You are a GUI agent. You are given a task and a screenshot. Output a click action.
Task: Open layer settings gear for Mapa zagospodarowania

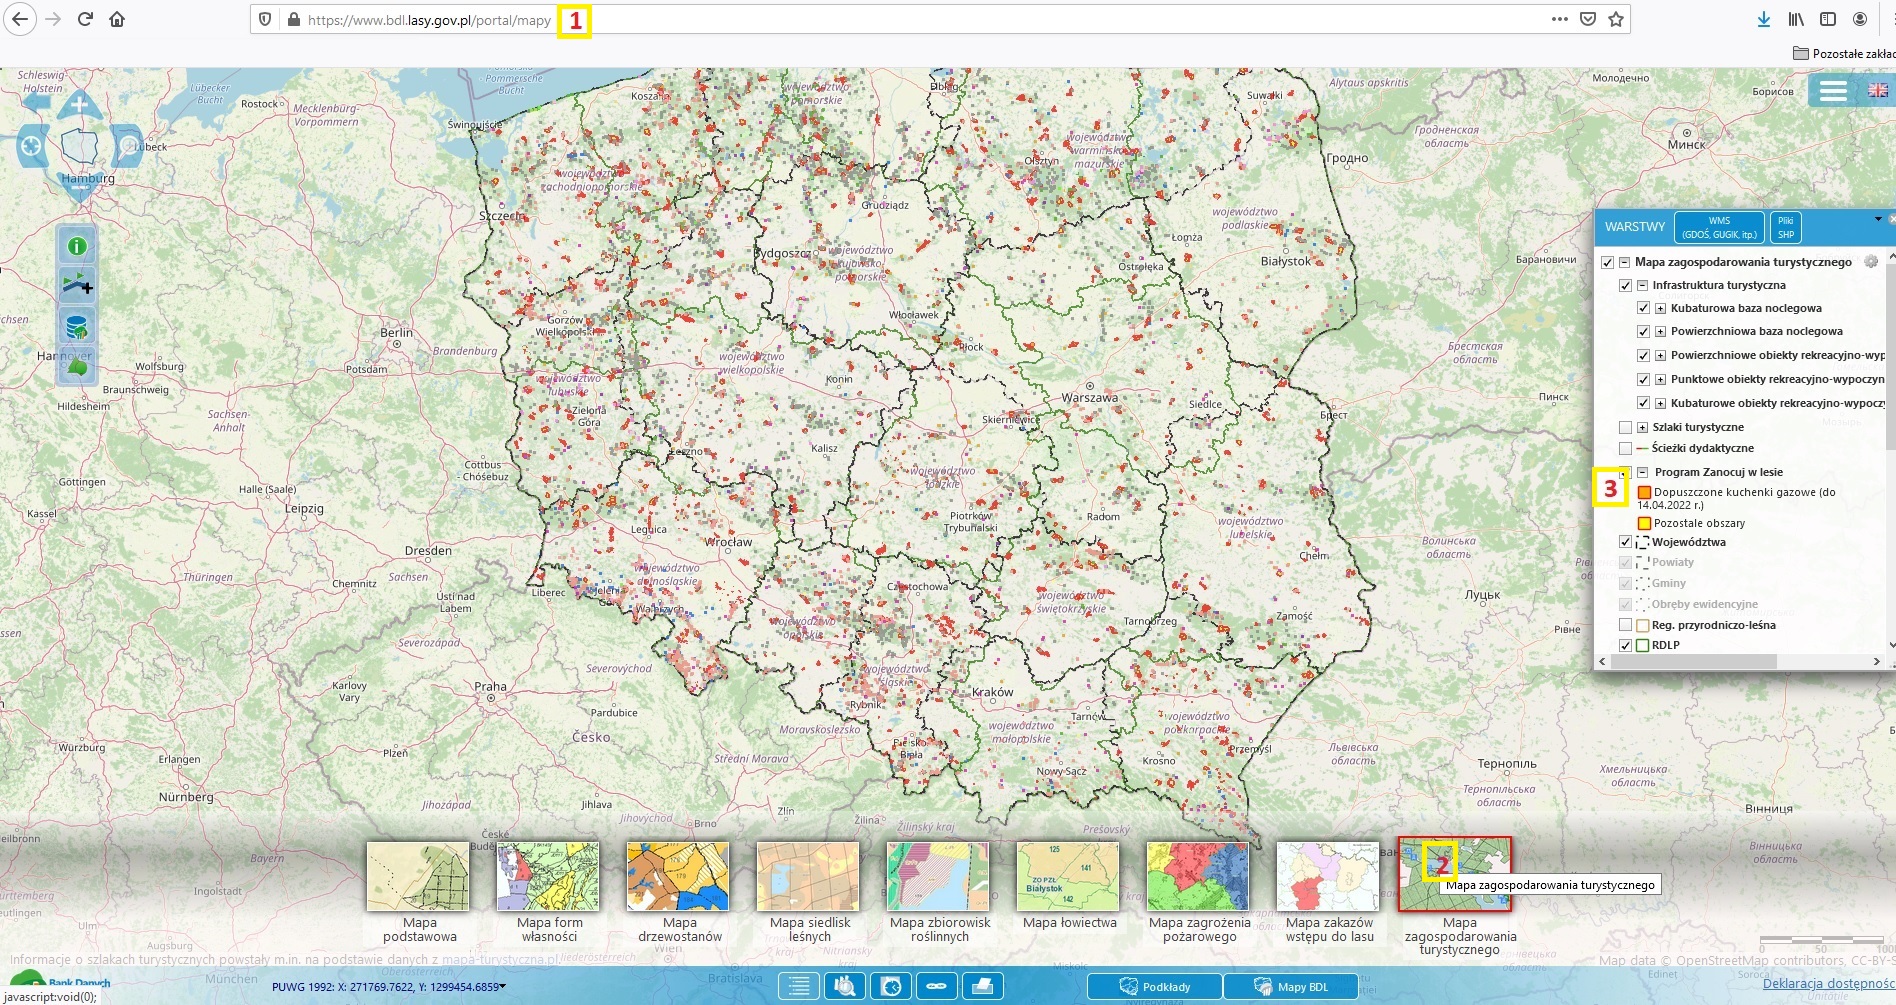click(1871, 262)
